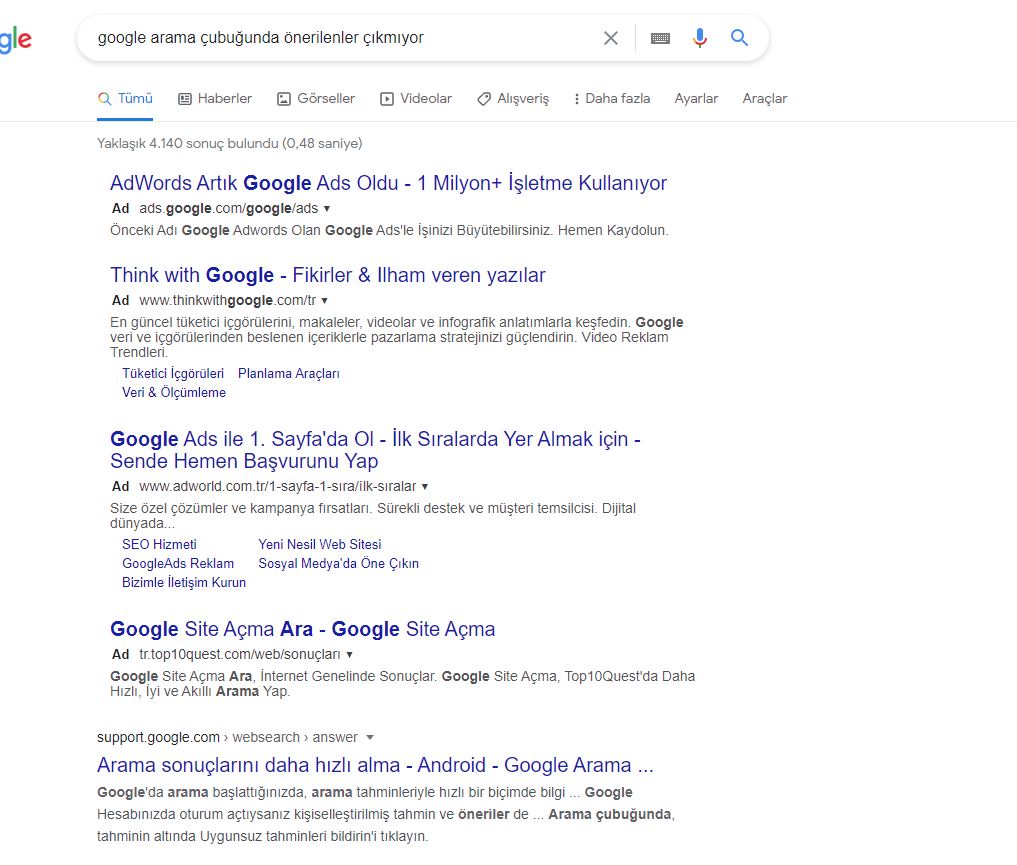Expand the Daha fazla menu
The height and width of the screenshot is (865, 1017).
pyautogui.click(x=612, y=99)
